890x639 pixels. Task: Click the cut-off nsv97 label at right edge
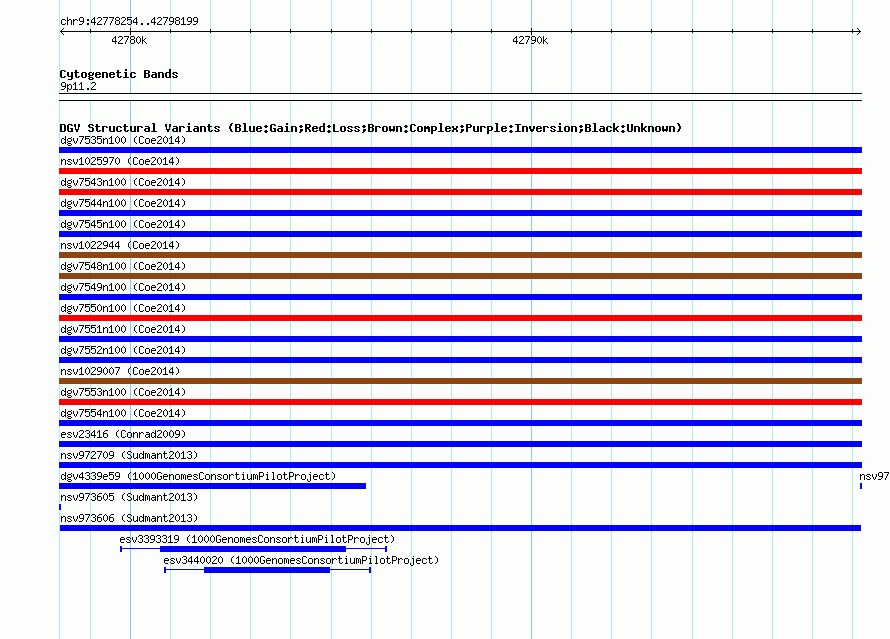(x=874, y=476)
